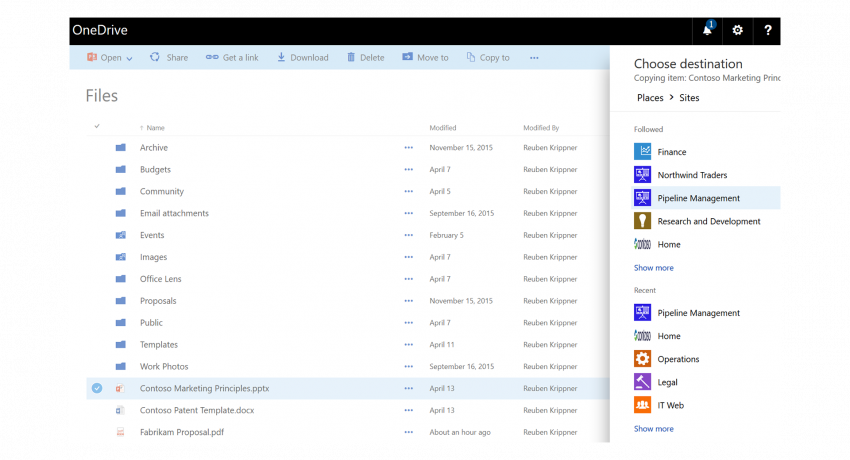Open Contoso Patent Template.docx file name
This screenshot has width=850, height=460.
(197, 410)
